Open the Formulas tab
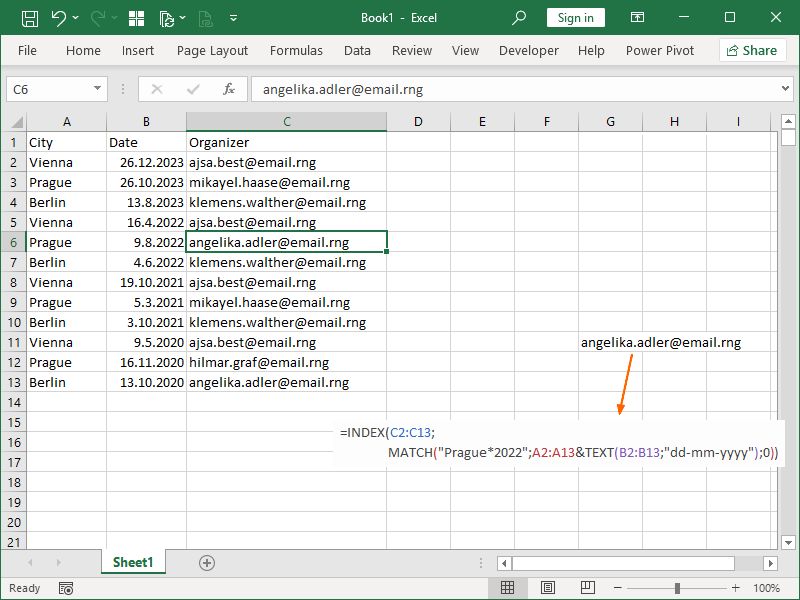800x600 pixels. point(296,51)
